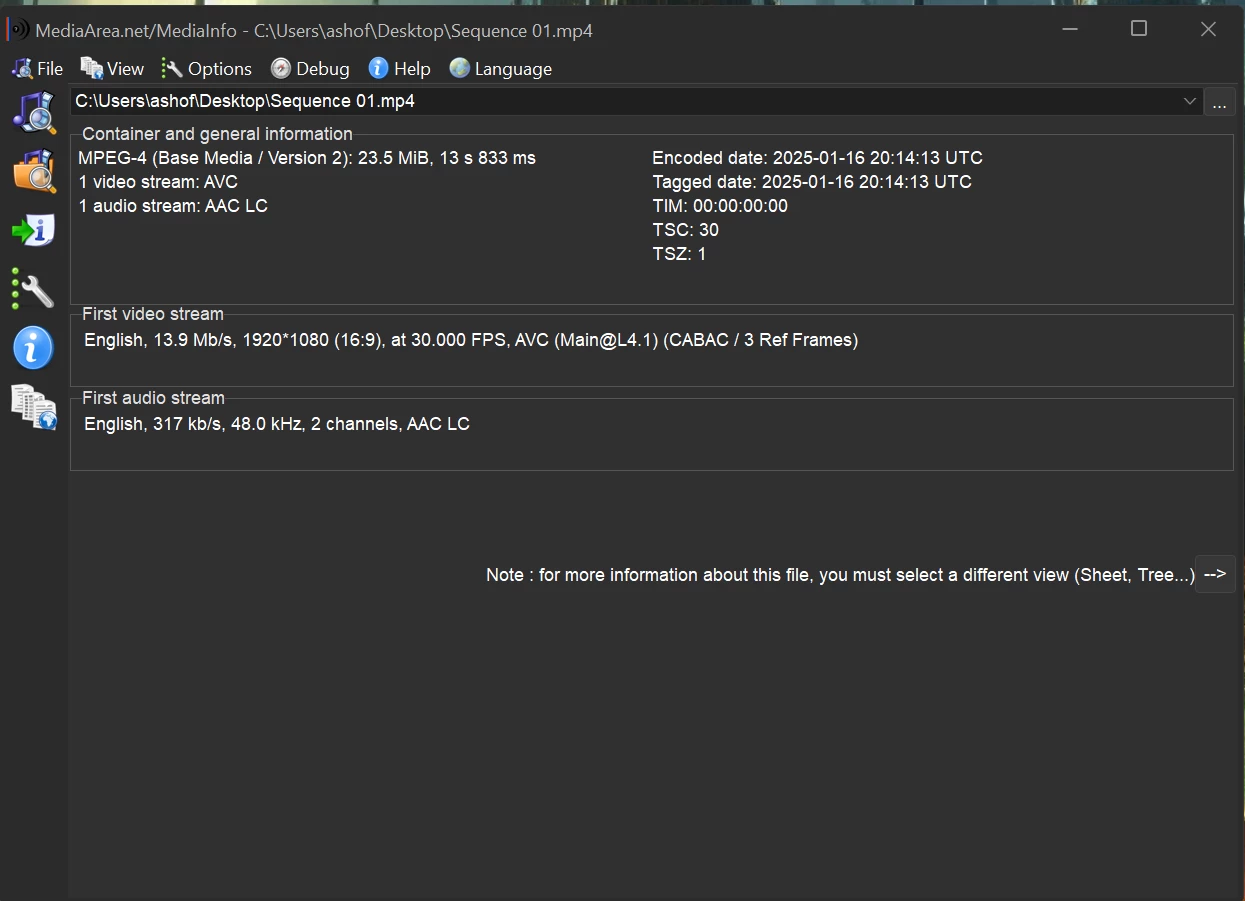Maximize the MediaInfo window
The width and height of the screenshot is (1245, 901).
tap(1138, 29)
